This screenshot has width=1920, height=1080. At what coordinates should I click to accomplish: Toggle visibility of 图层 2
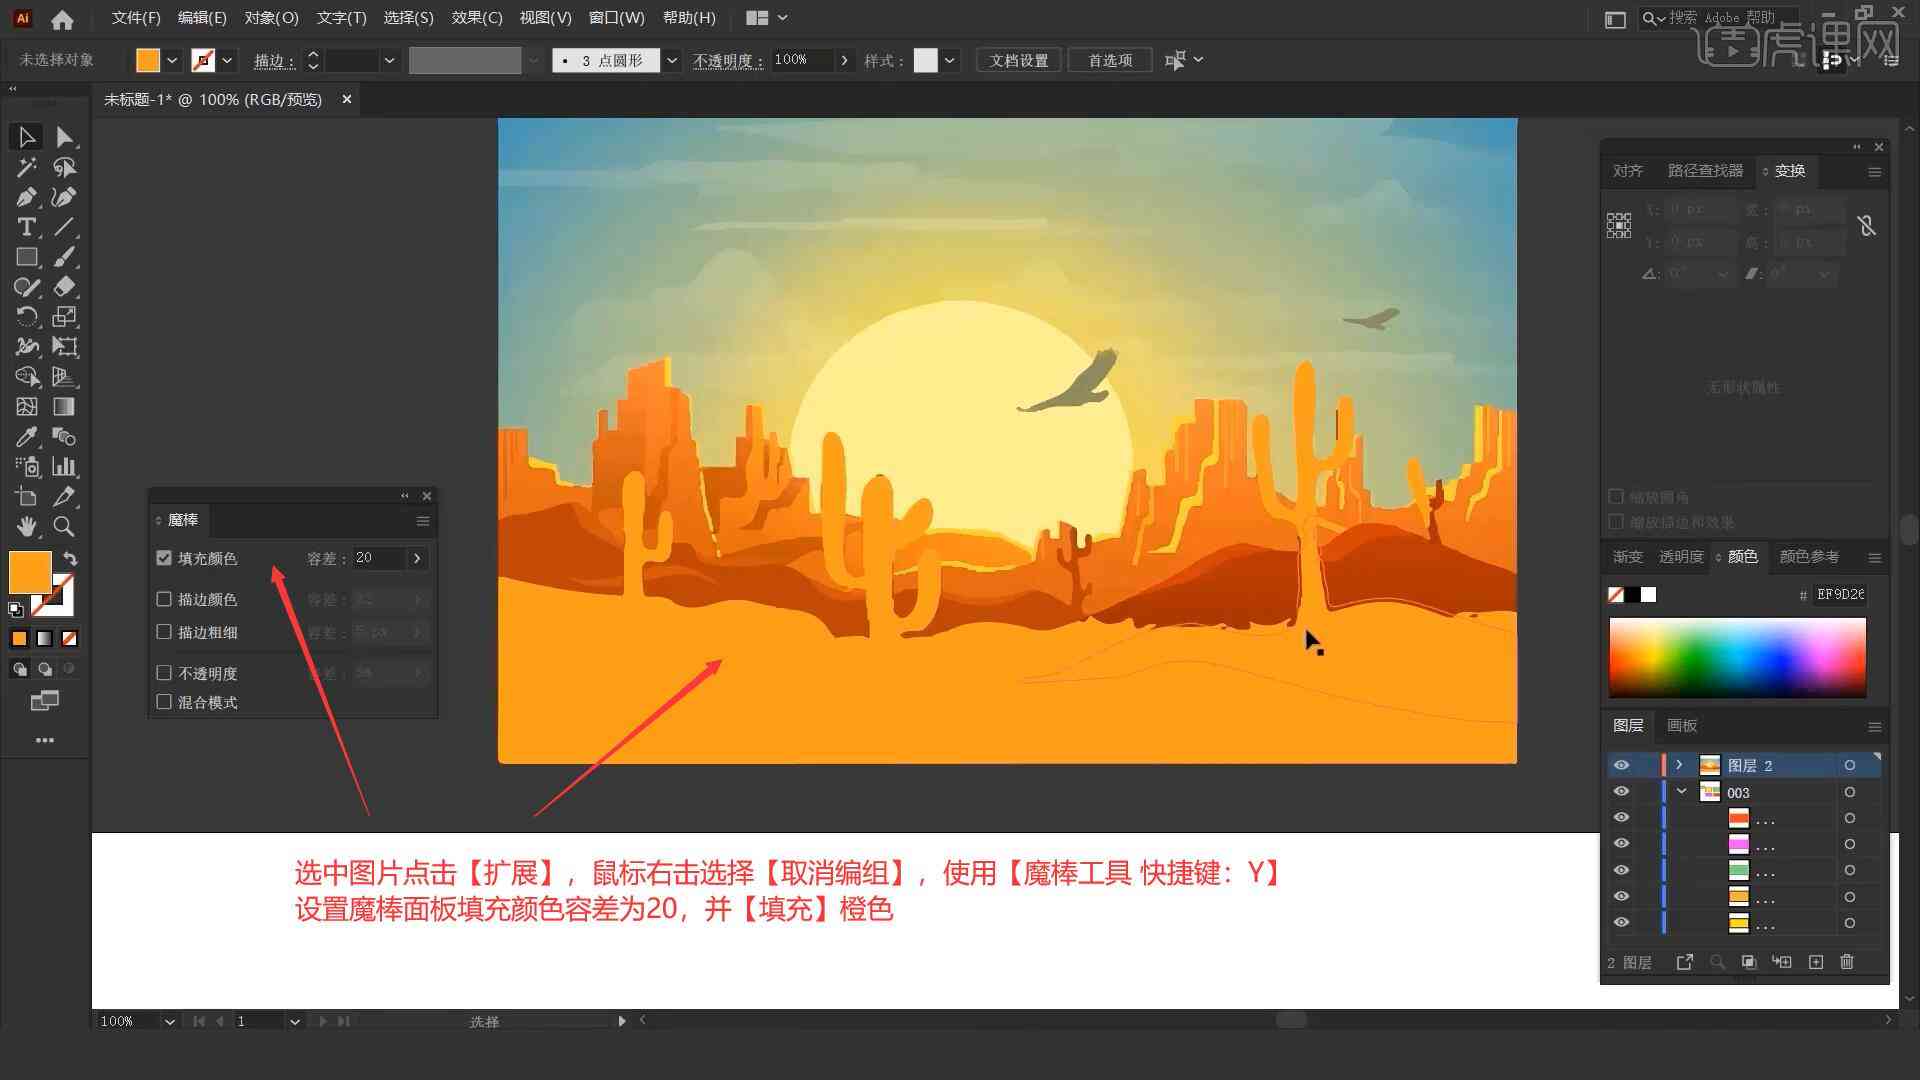click(1621, 765)
